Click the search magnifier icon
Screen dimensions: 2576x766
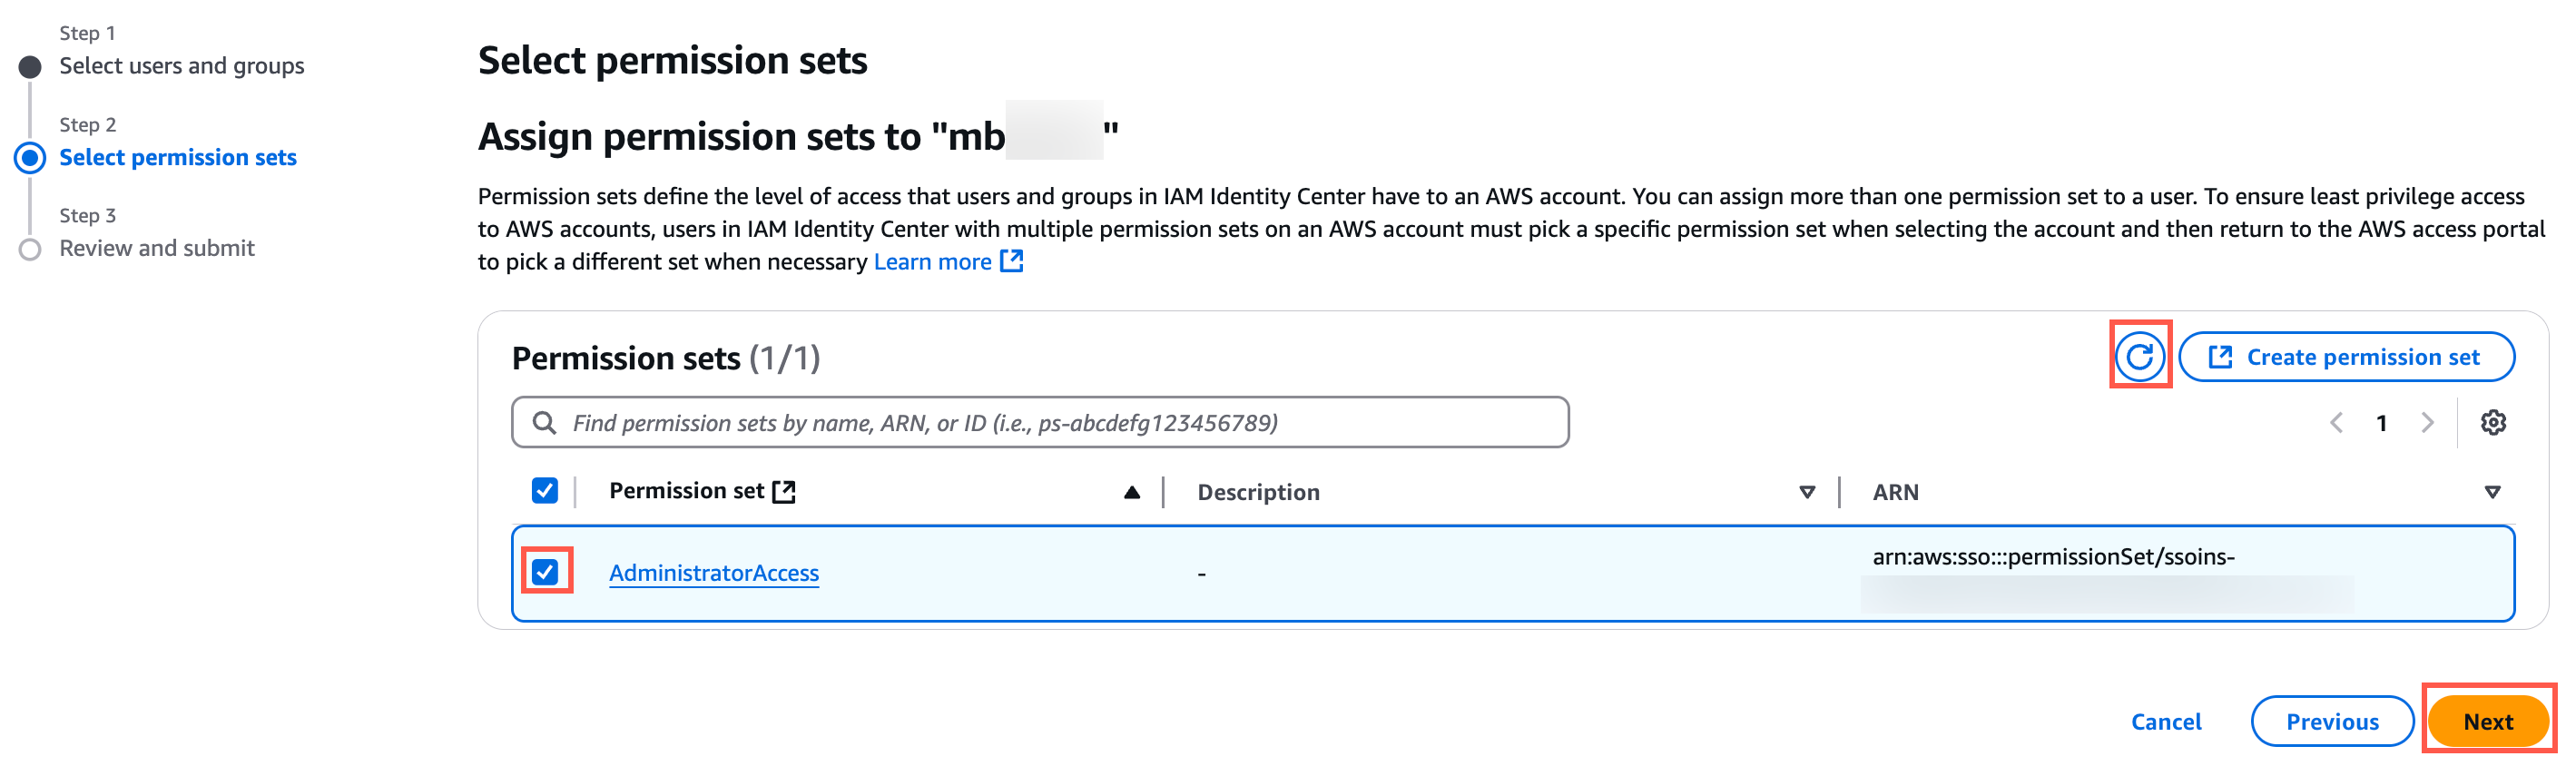point(544,423)
